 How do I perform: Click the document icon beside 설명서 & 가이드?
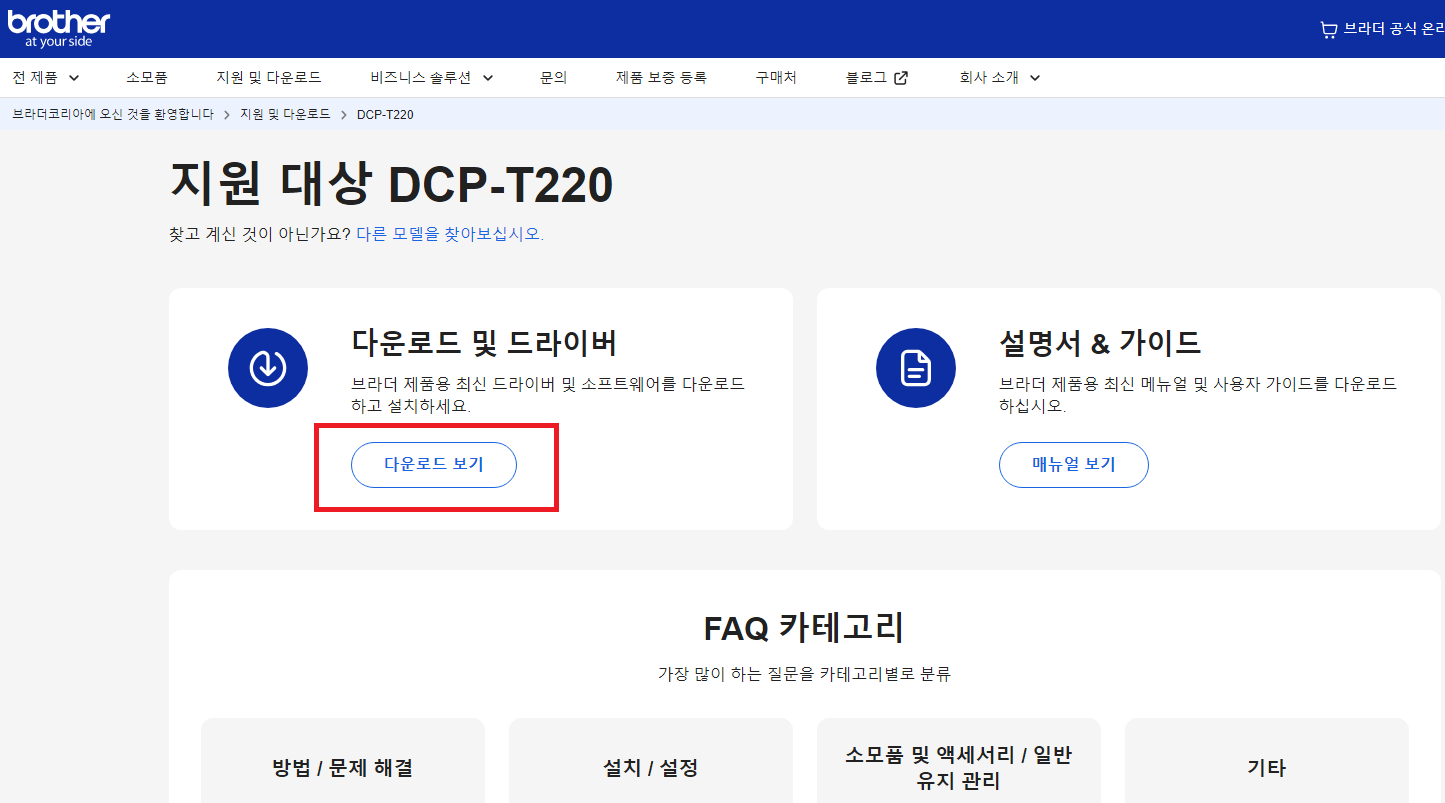click(916, 368)
